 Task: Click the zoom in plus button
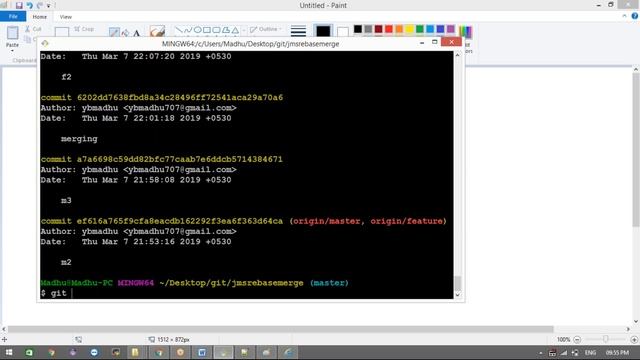[634, 340]
